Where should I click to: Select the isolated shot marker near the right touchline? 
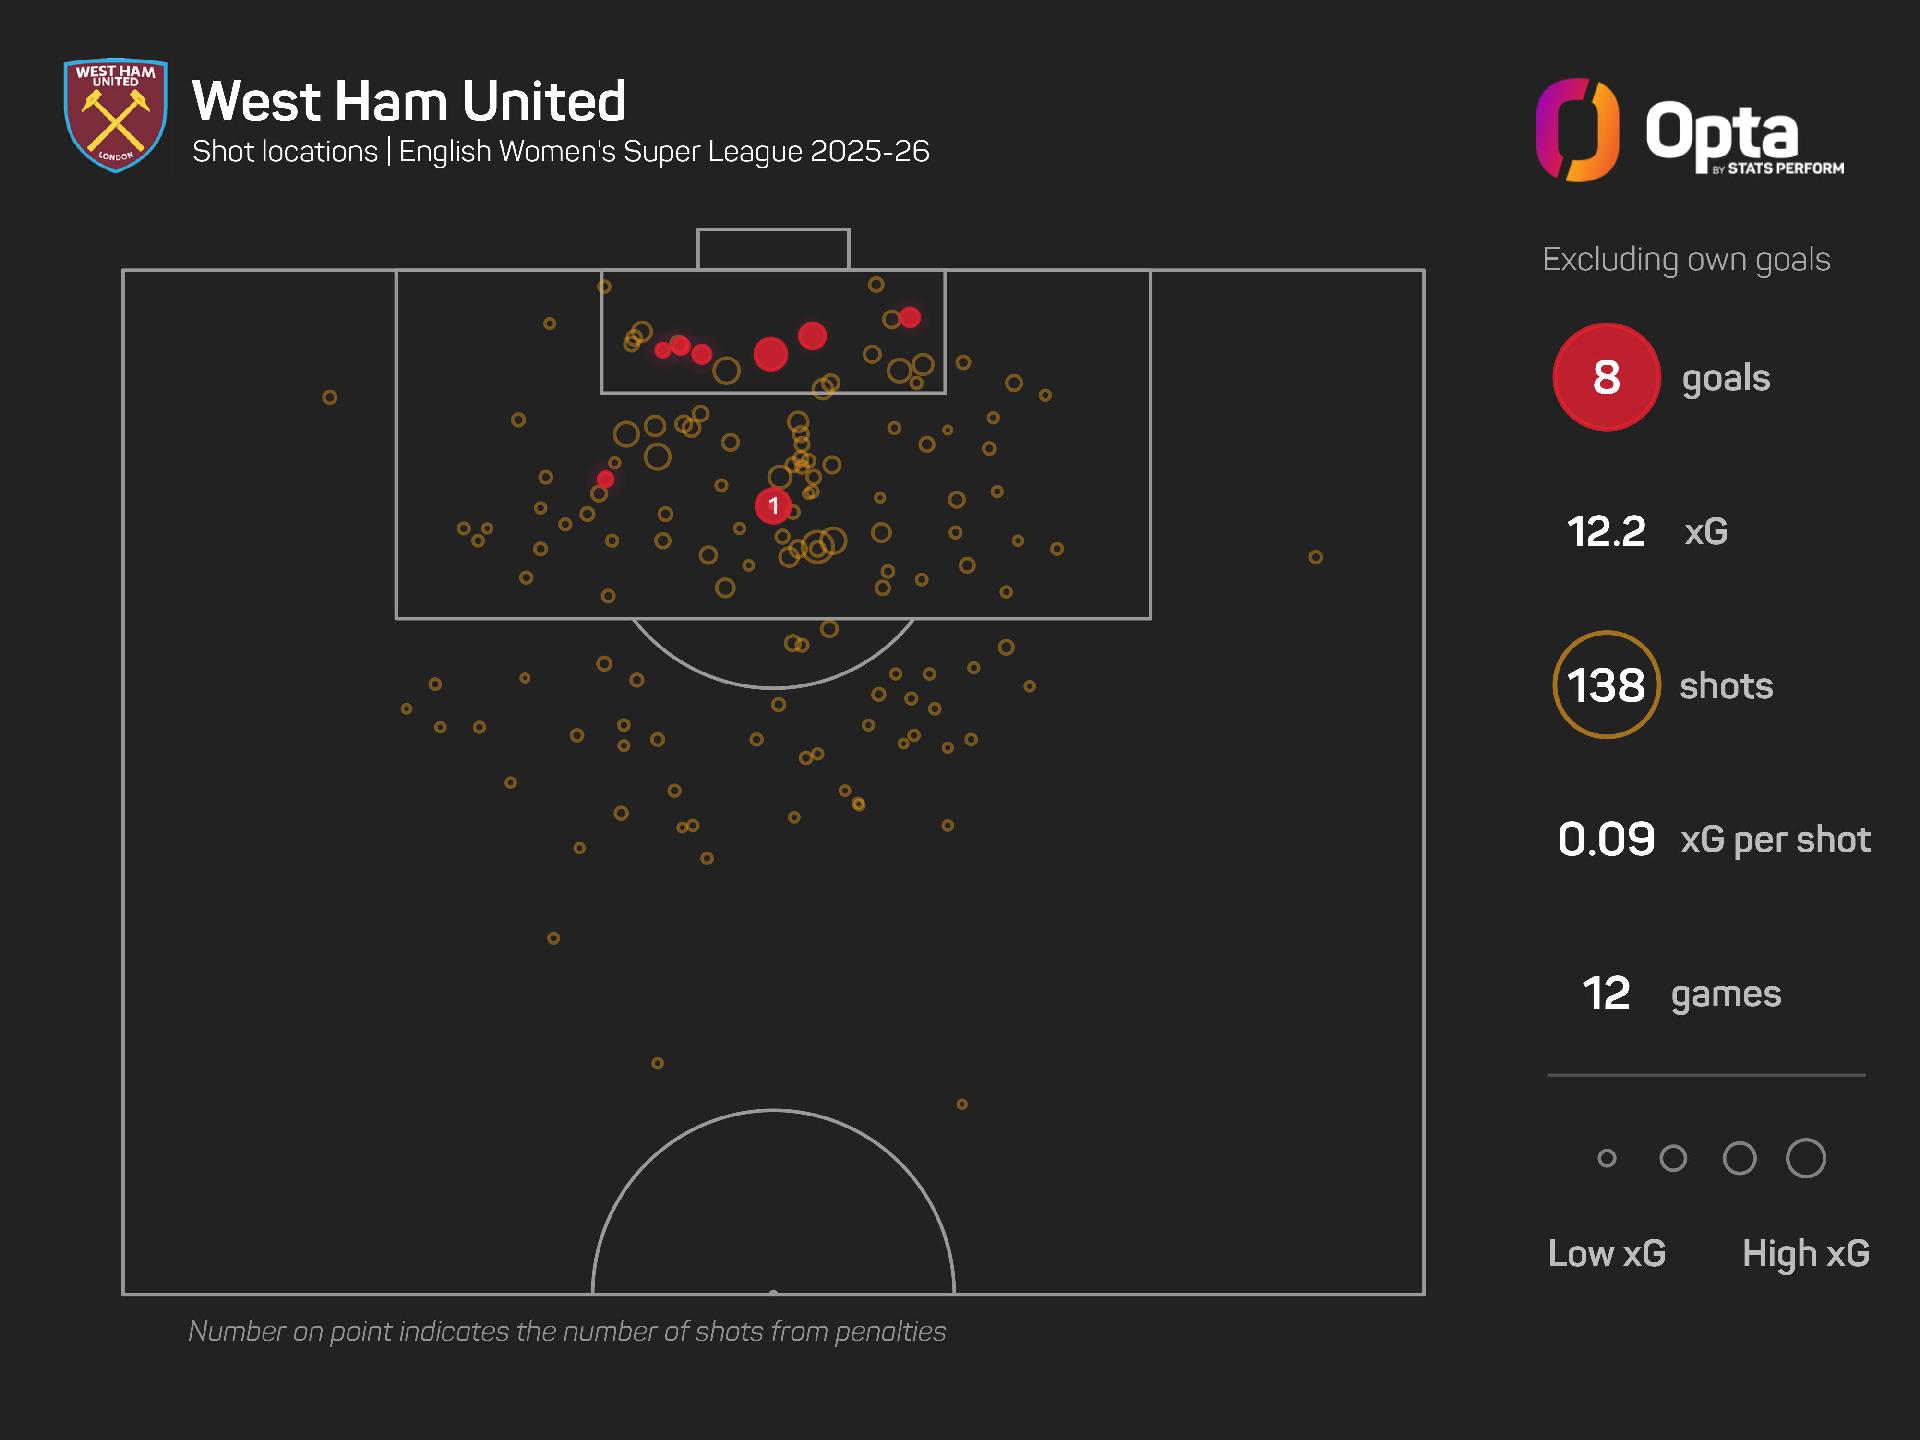tap(1315, 557)
